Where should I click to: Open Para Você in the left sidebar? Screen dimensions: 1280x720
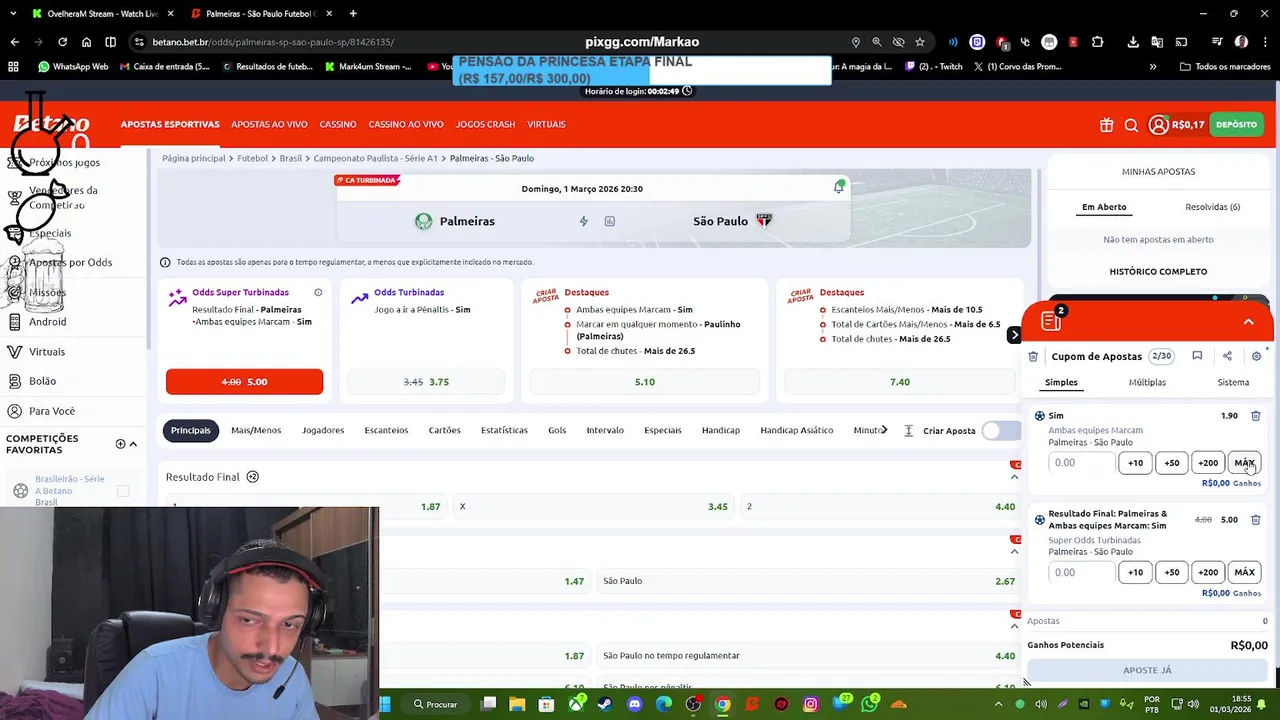coord(52,411)
